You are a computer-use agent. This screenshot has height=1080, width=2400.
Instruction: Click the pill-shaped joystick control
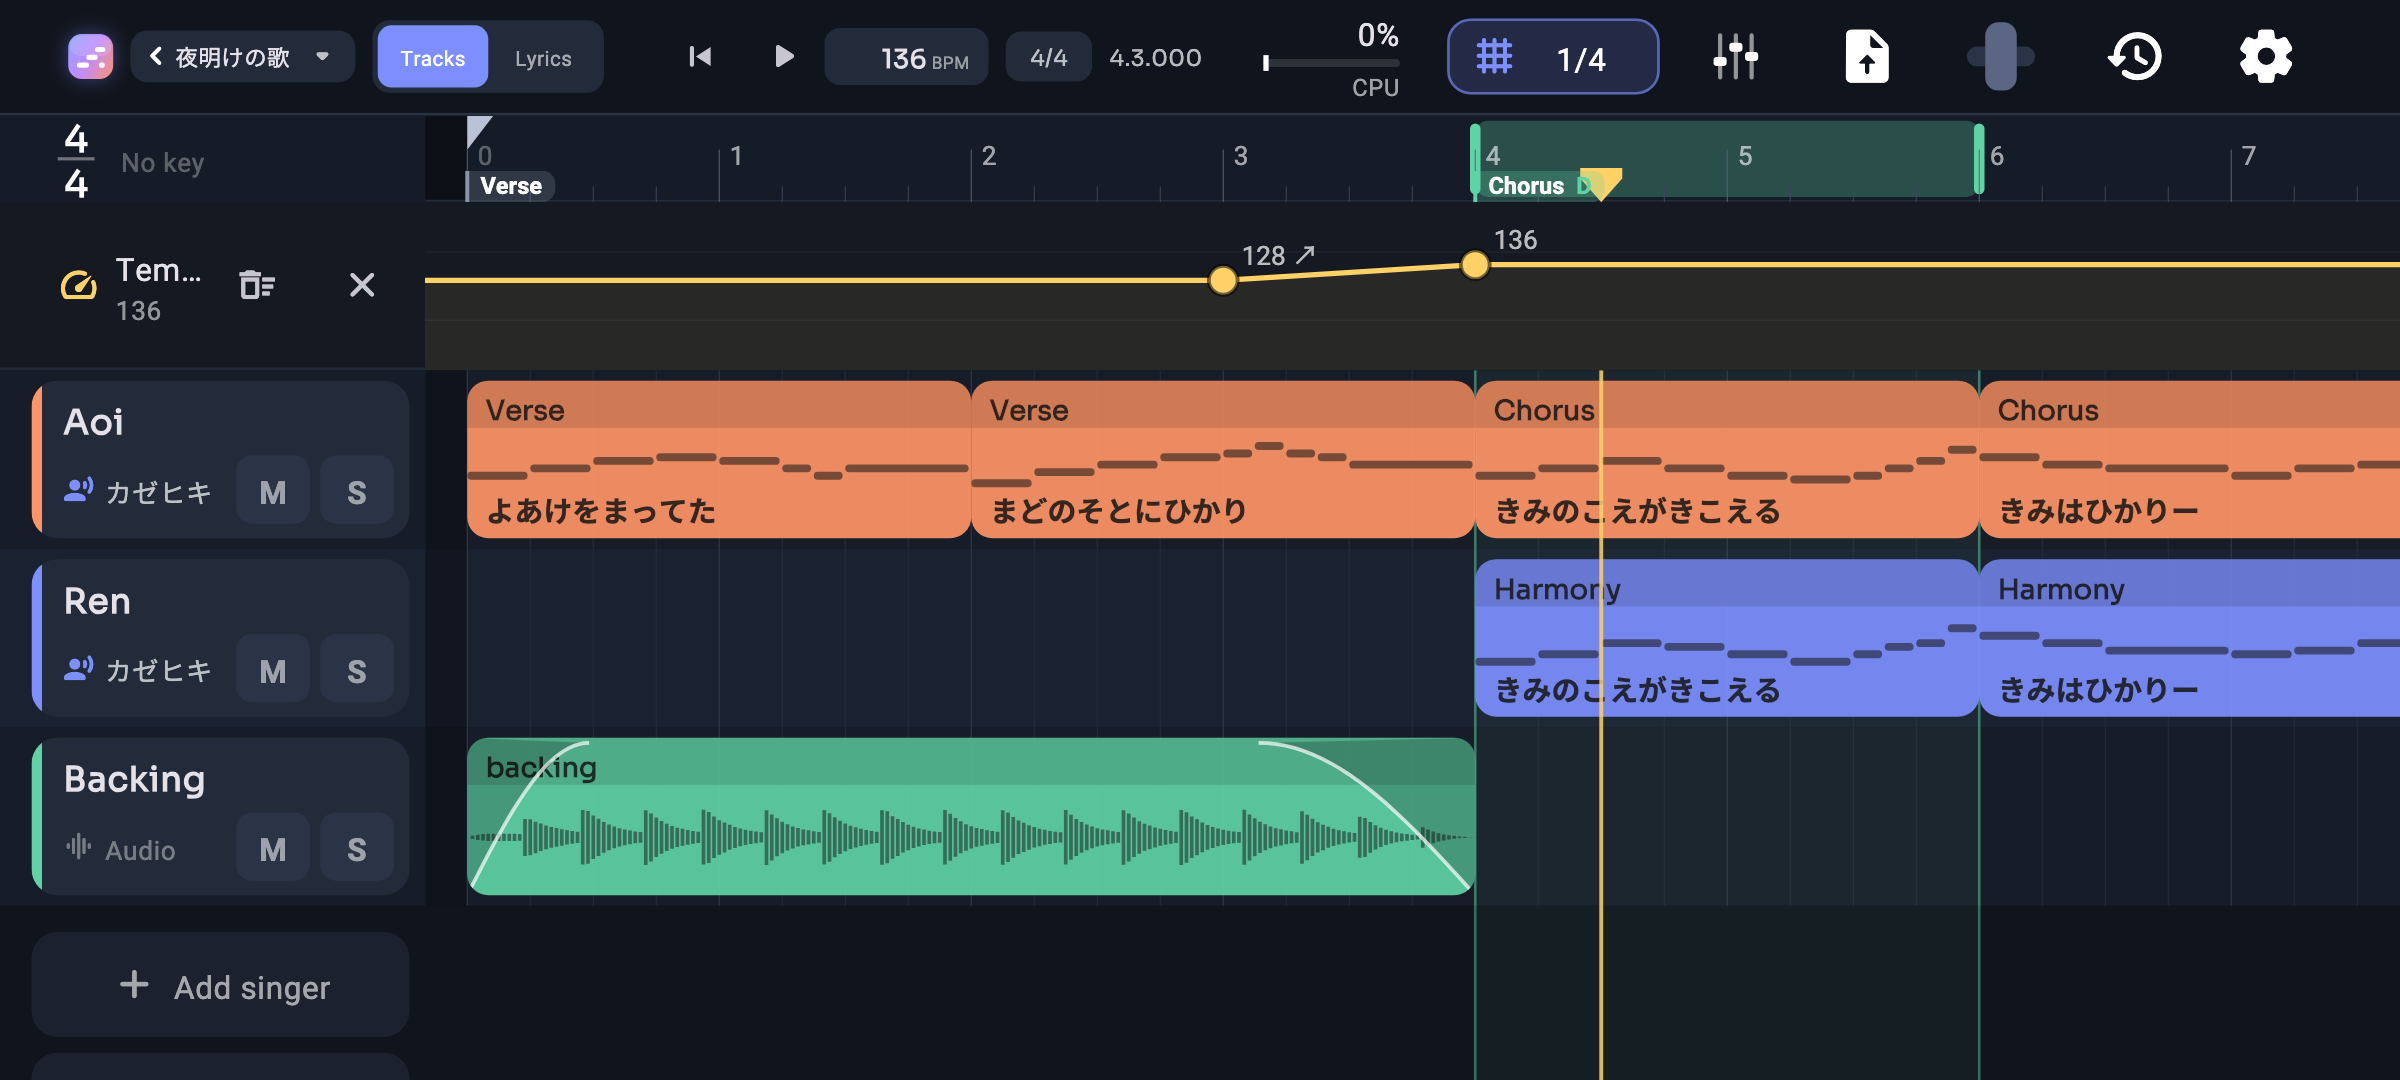tap(2000, 57)
